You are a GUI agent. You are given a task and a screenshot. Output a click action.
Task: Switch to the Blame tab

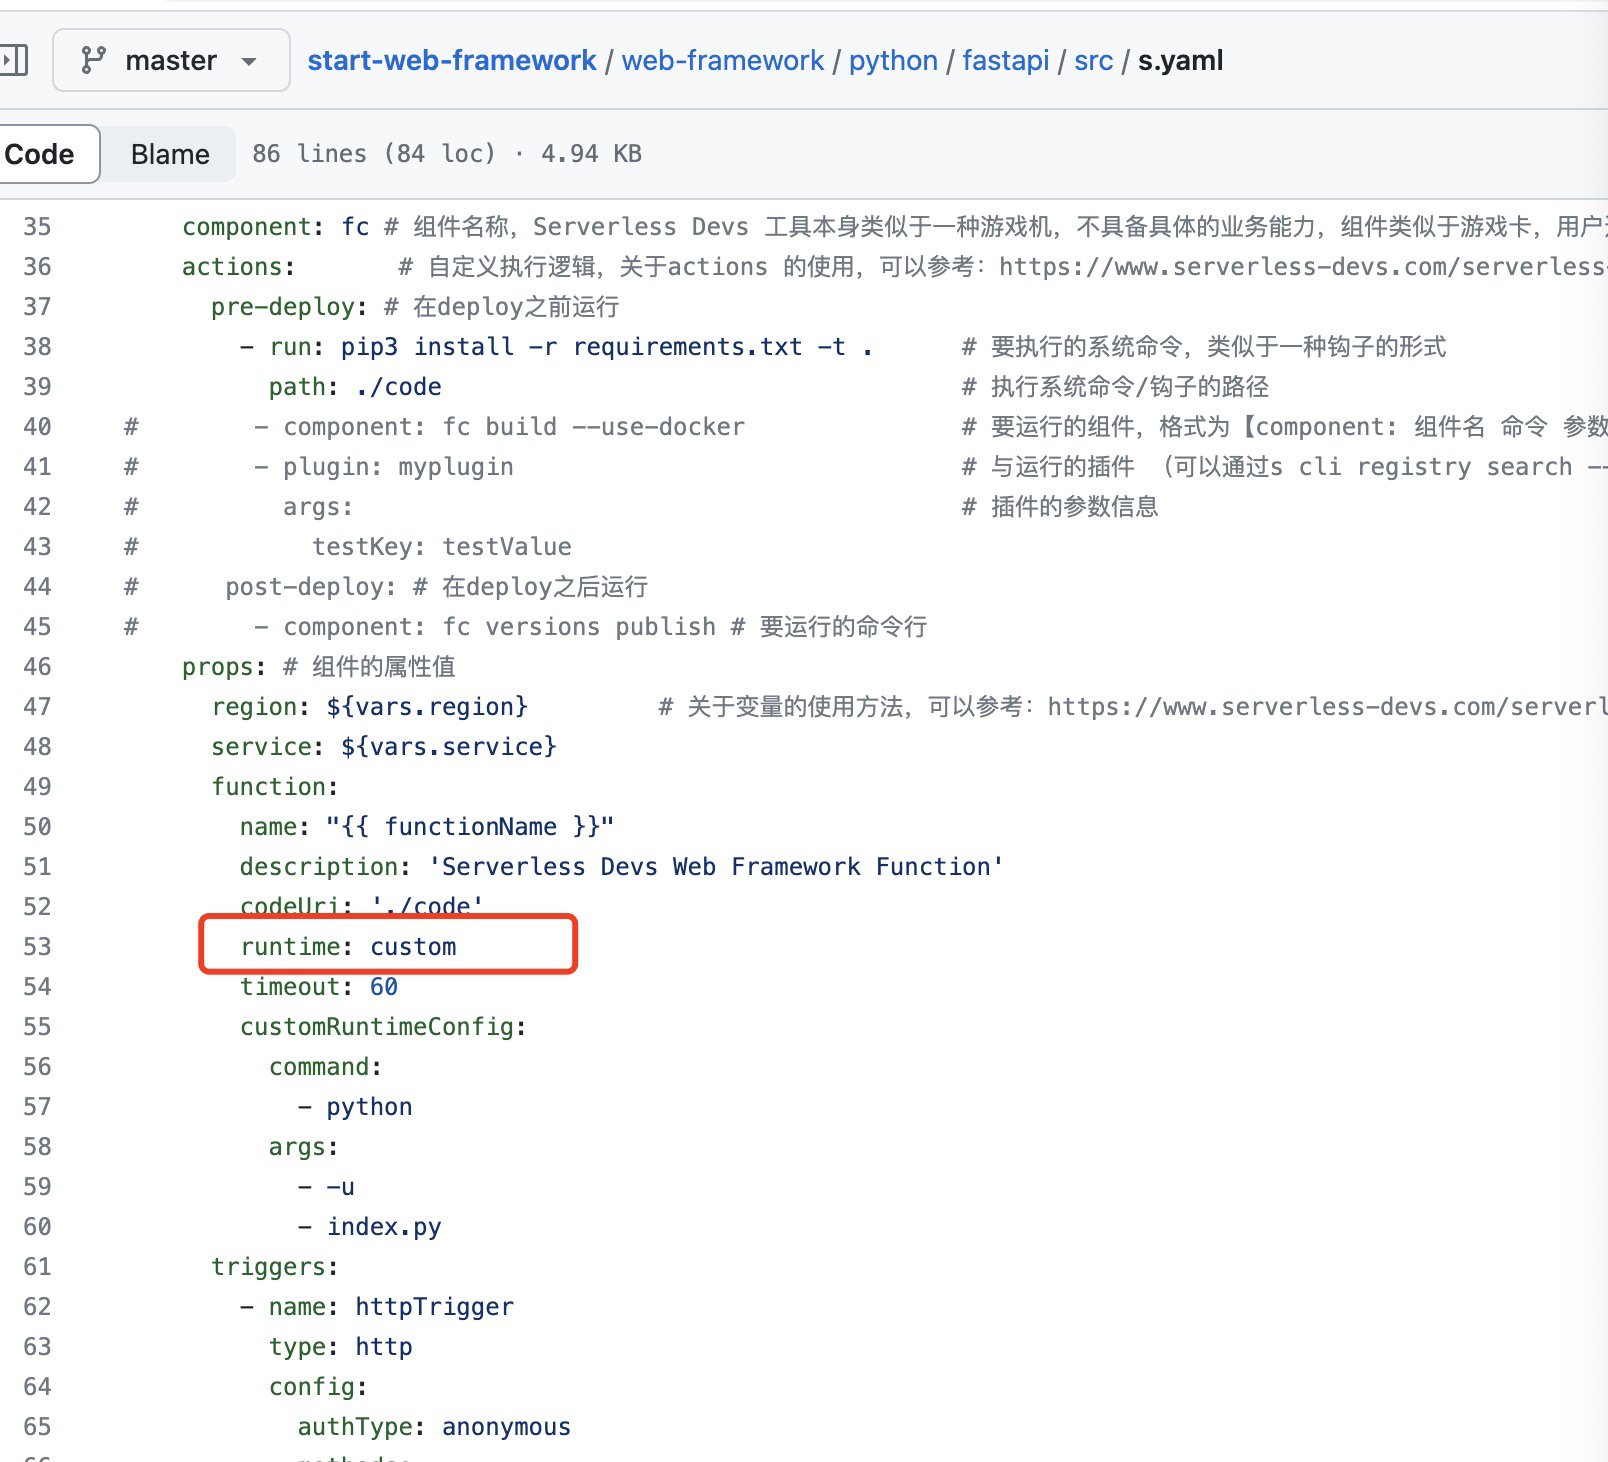pos(170,154)
